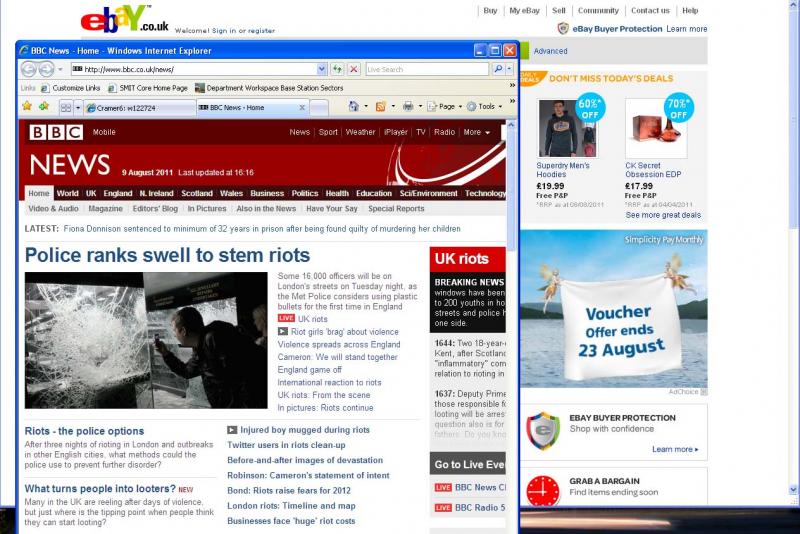Click Sport in BBC top navigation
This screenshot has height=534, width=800.
[x=328, y=132]
